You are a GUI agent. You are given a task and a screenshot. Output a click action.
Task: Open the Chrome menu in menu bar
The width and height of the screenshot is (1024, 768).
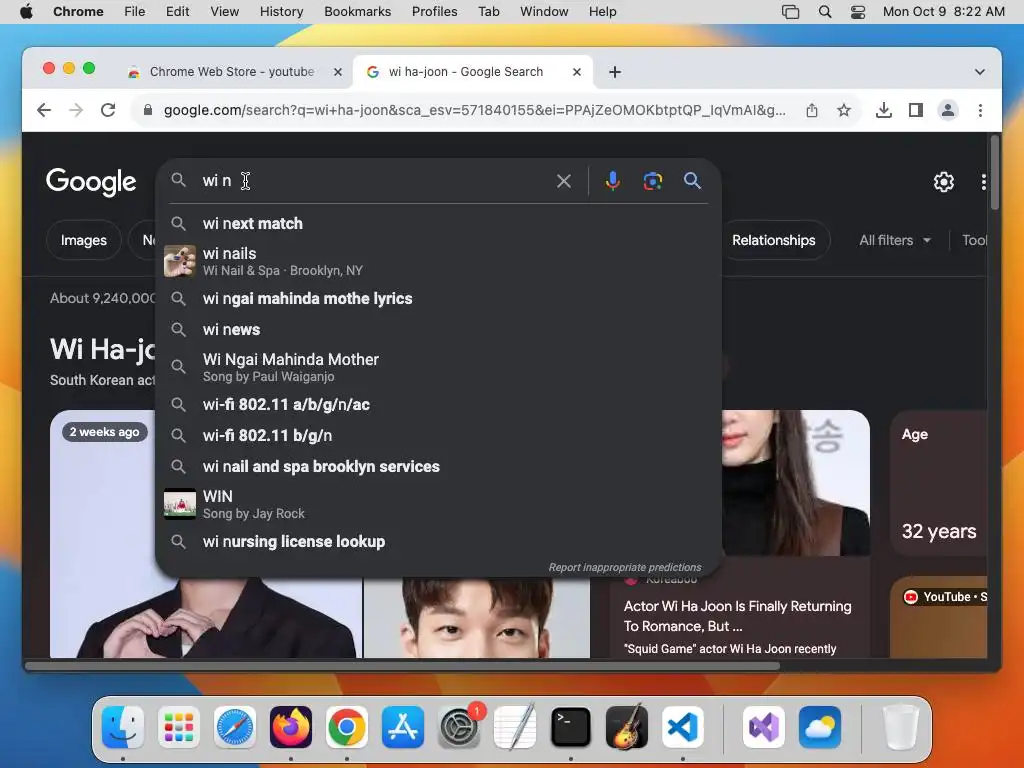tap(78, 11)
